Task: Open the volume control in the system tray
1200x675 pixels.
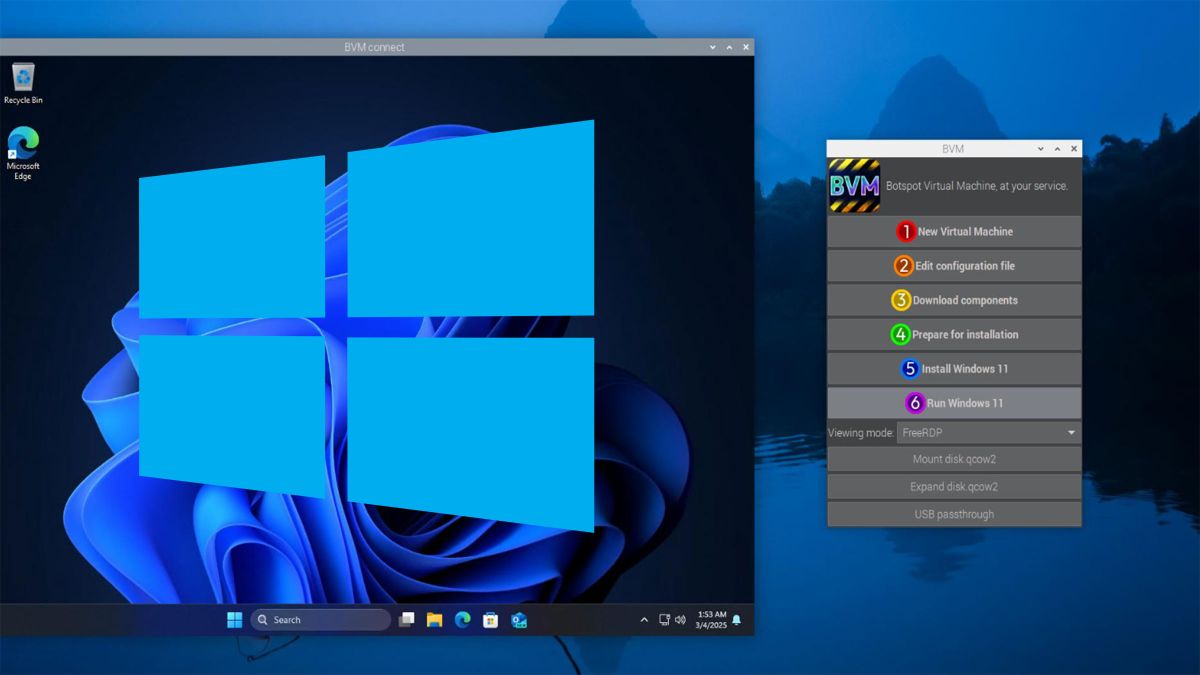Action: tap(681, 619)
